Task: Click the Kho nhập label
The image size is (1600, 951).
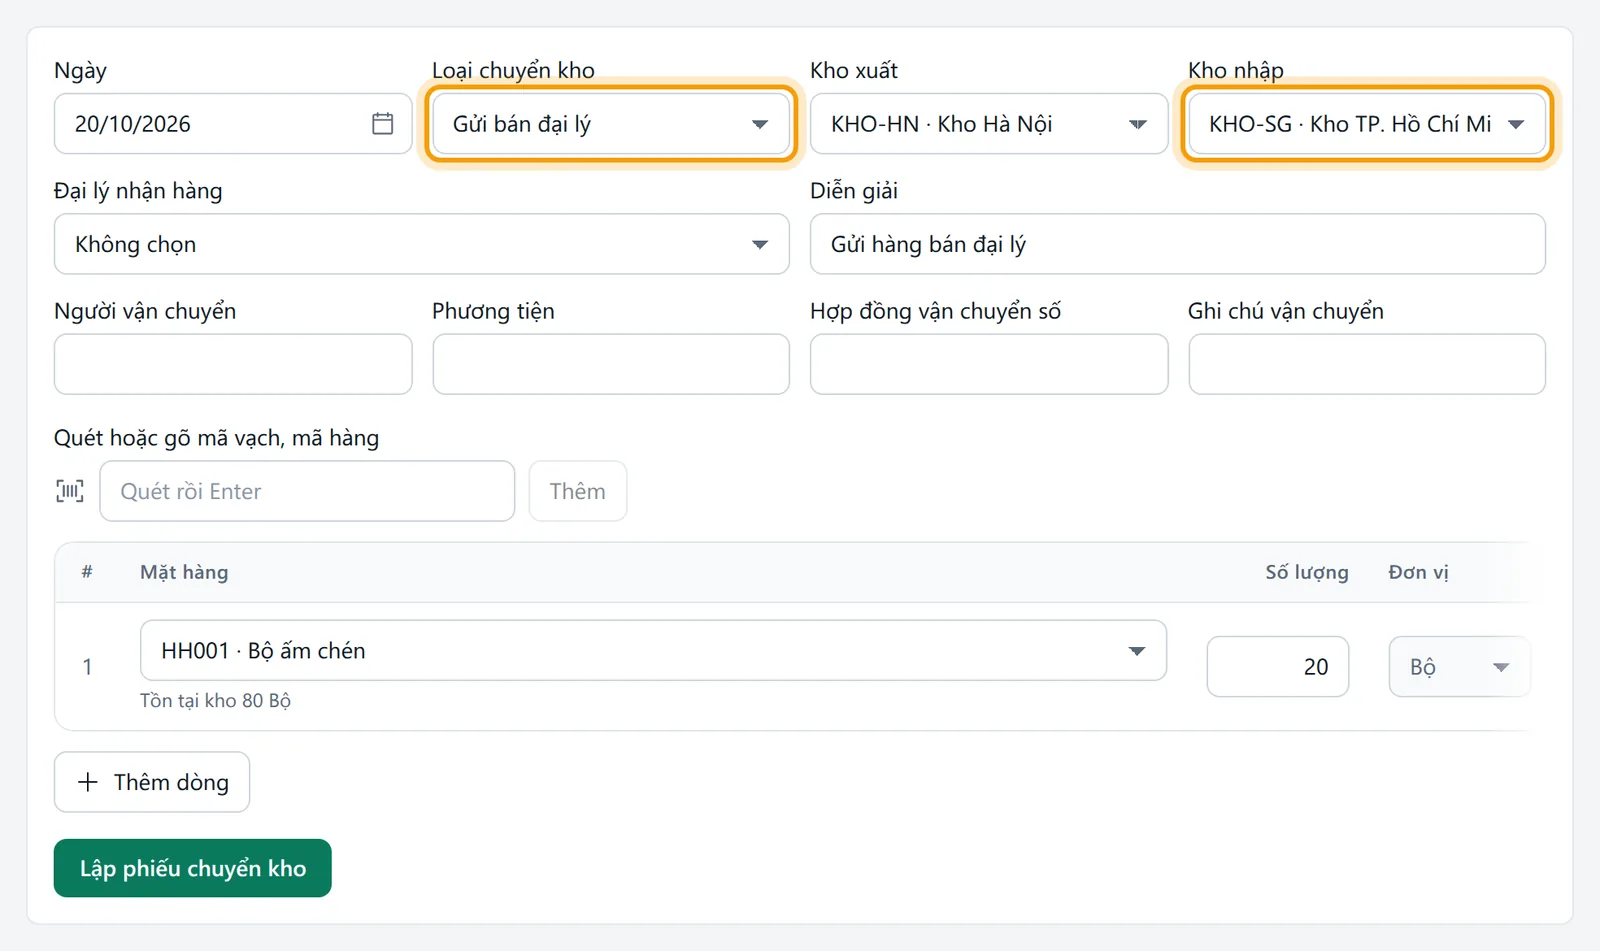Action: 1236,70
